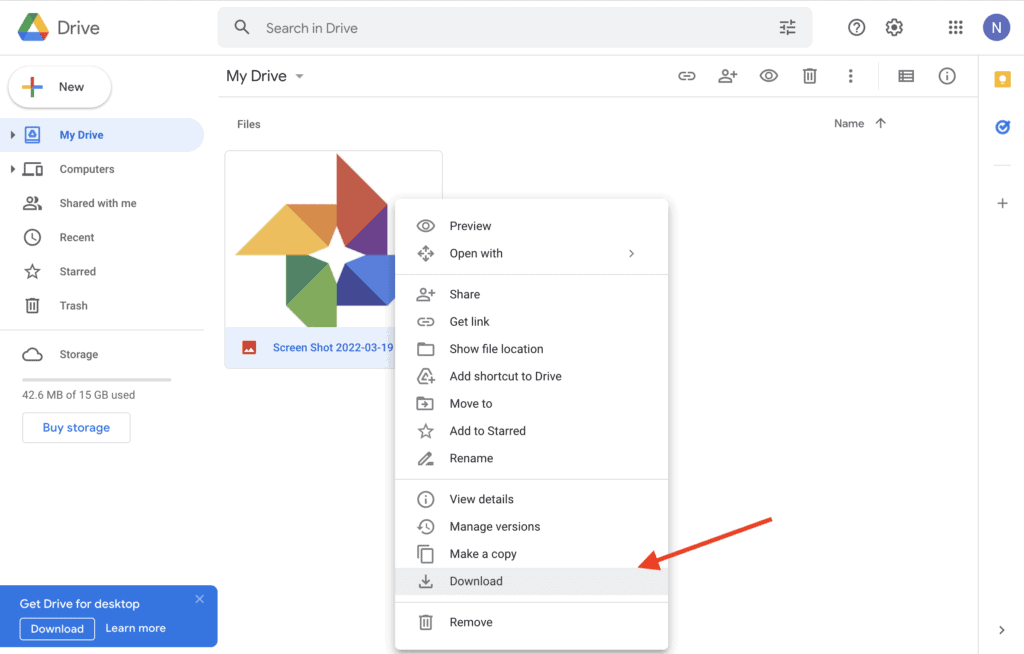Follow the Learn more link in banner
Screen dimensions: 1024x654
click(136, 628)
